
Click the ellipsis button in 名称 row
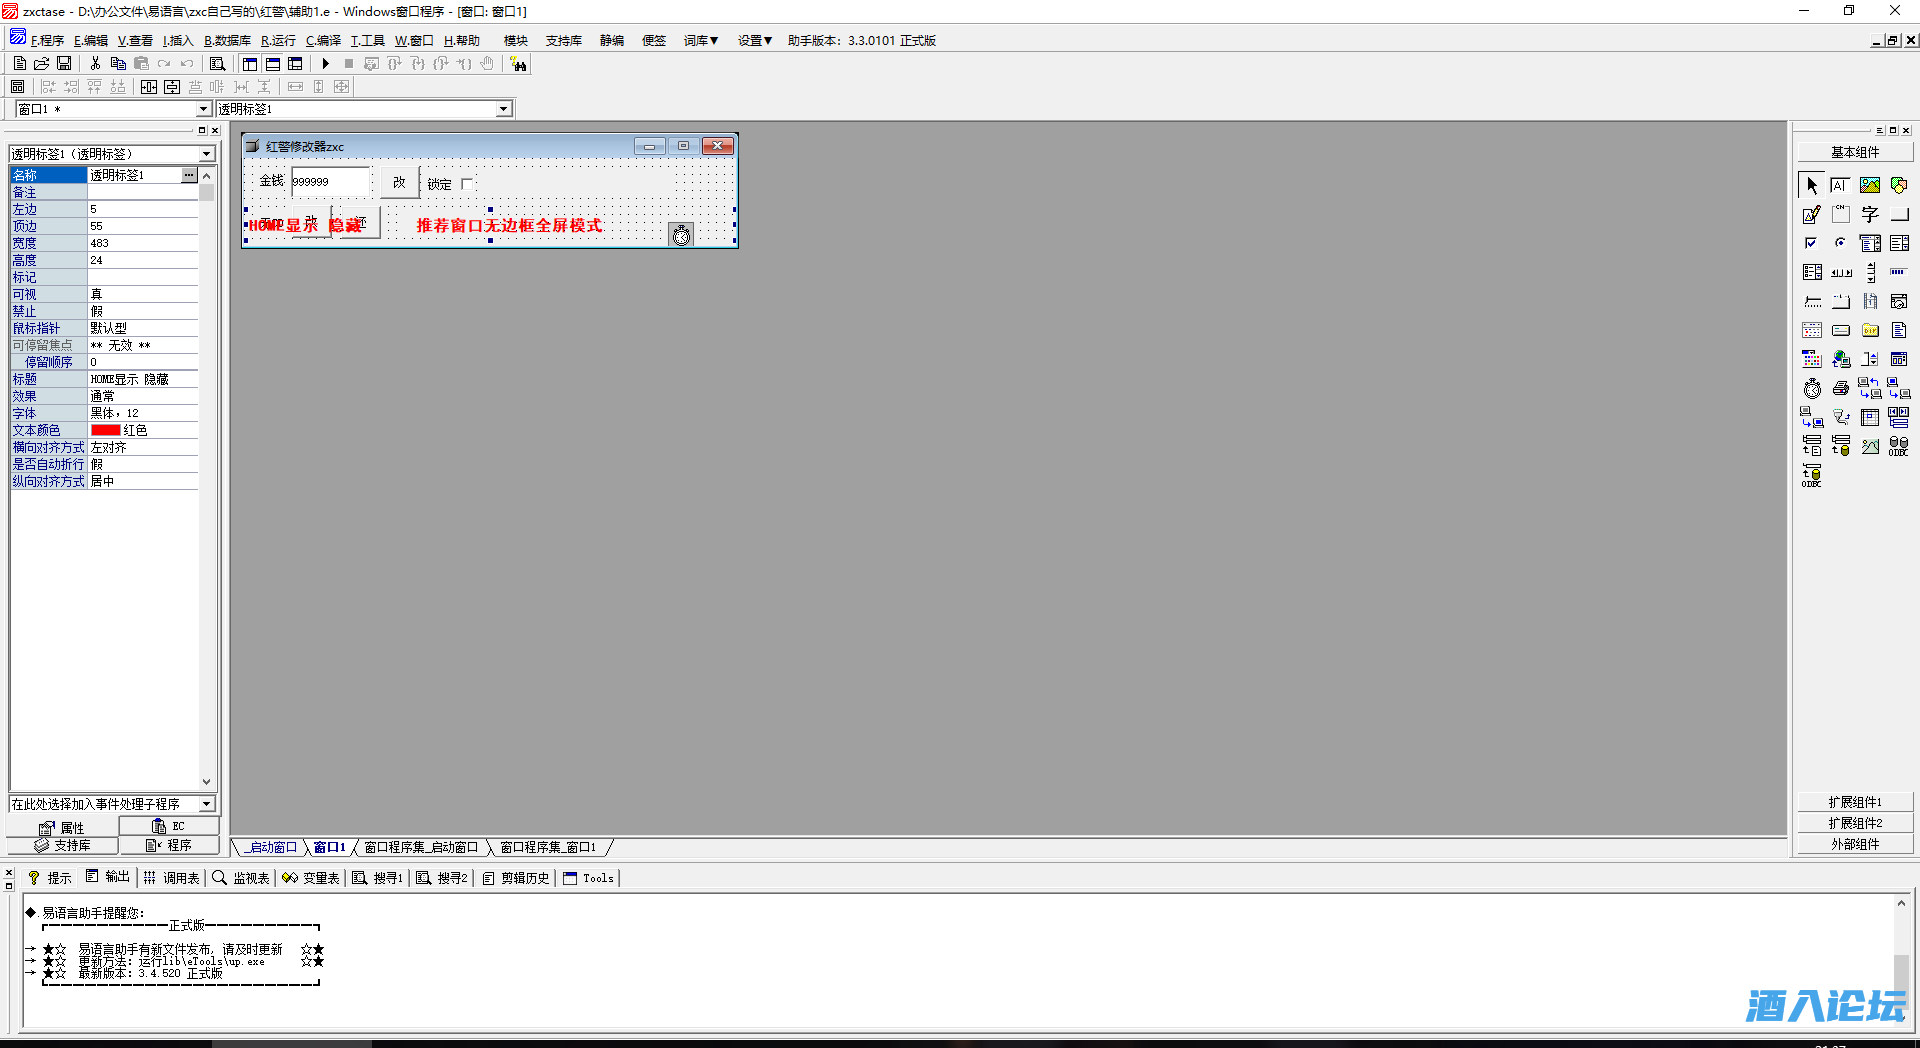[x=189, y=175]
